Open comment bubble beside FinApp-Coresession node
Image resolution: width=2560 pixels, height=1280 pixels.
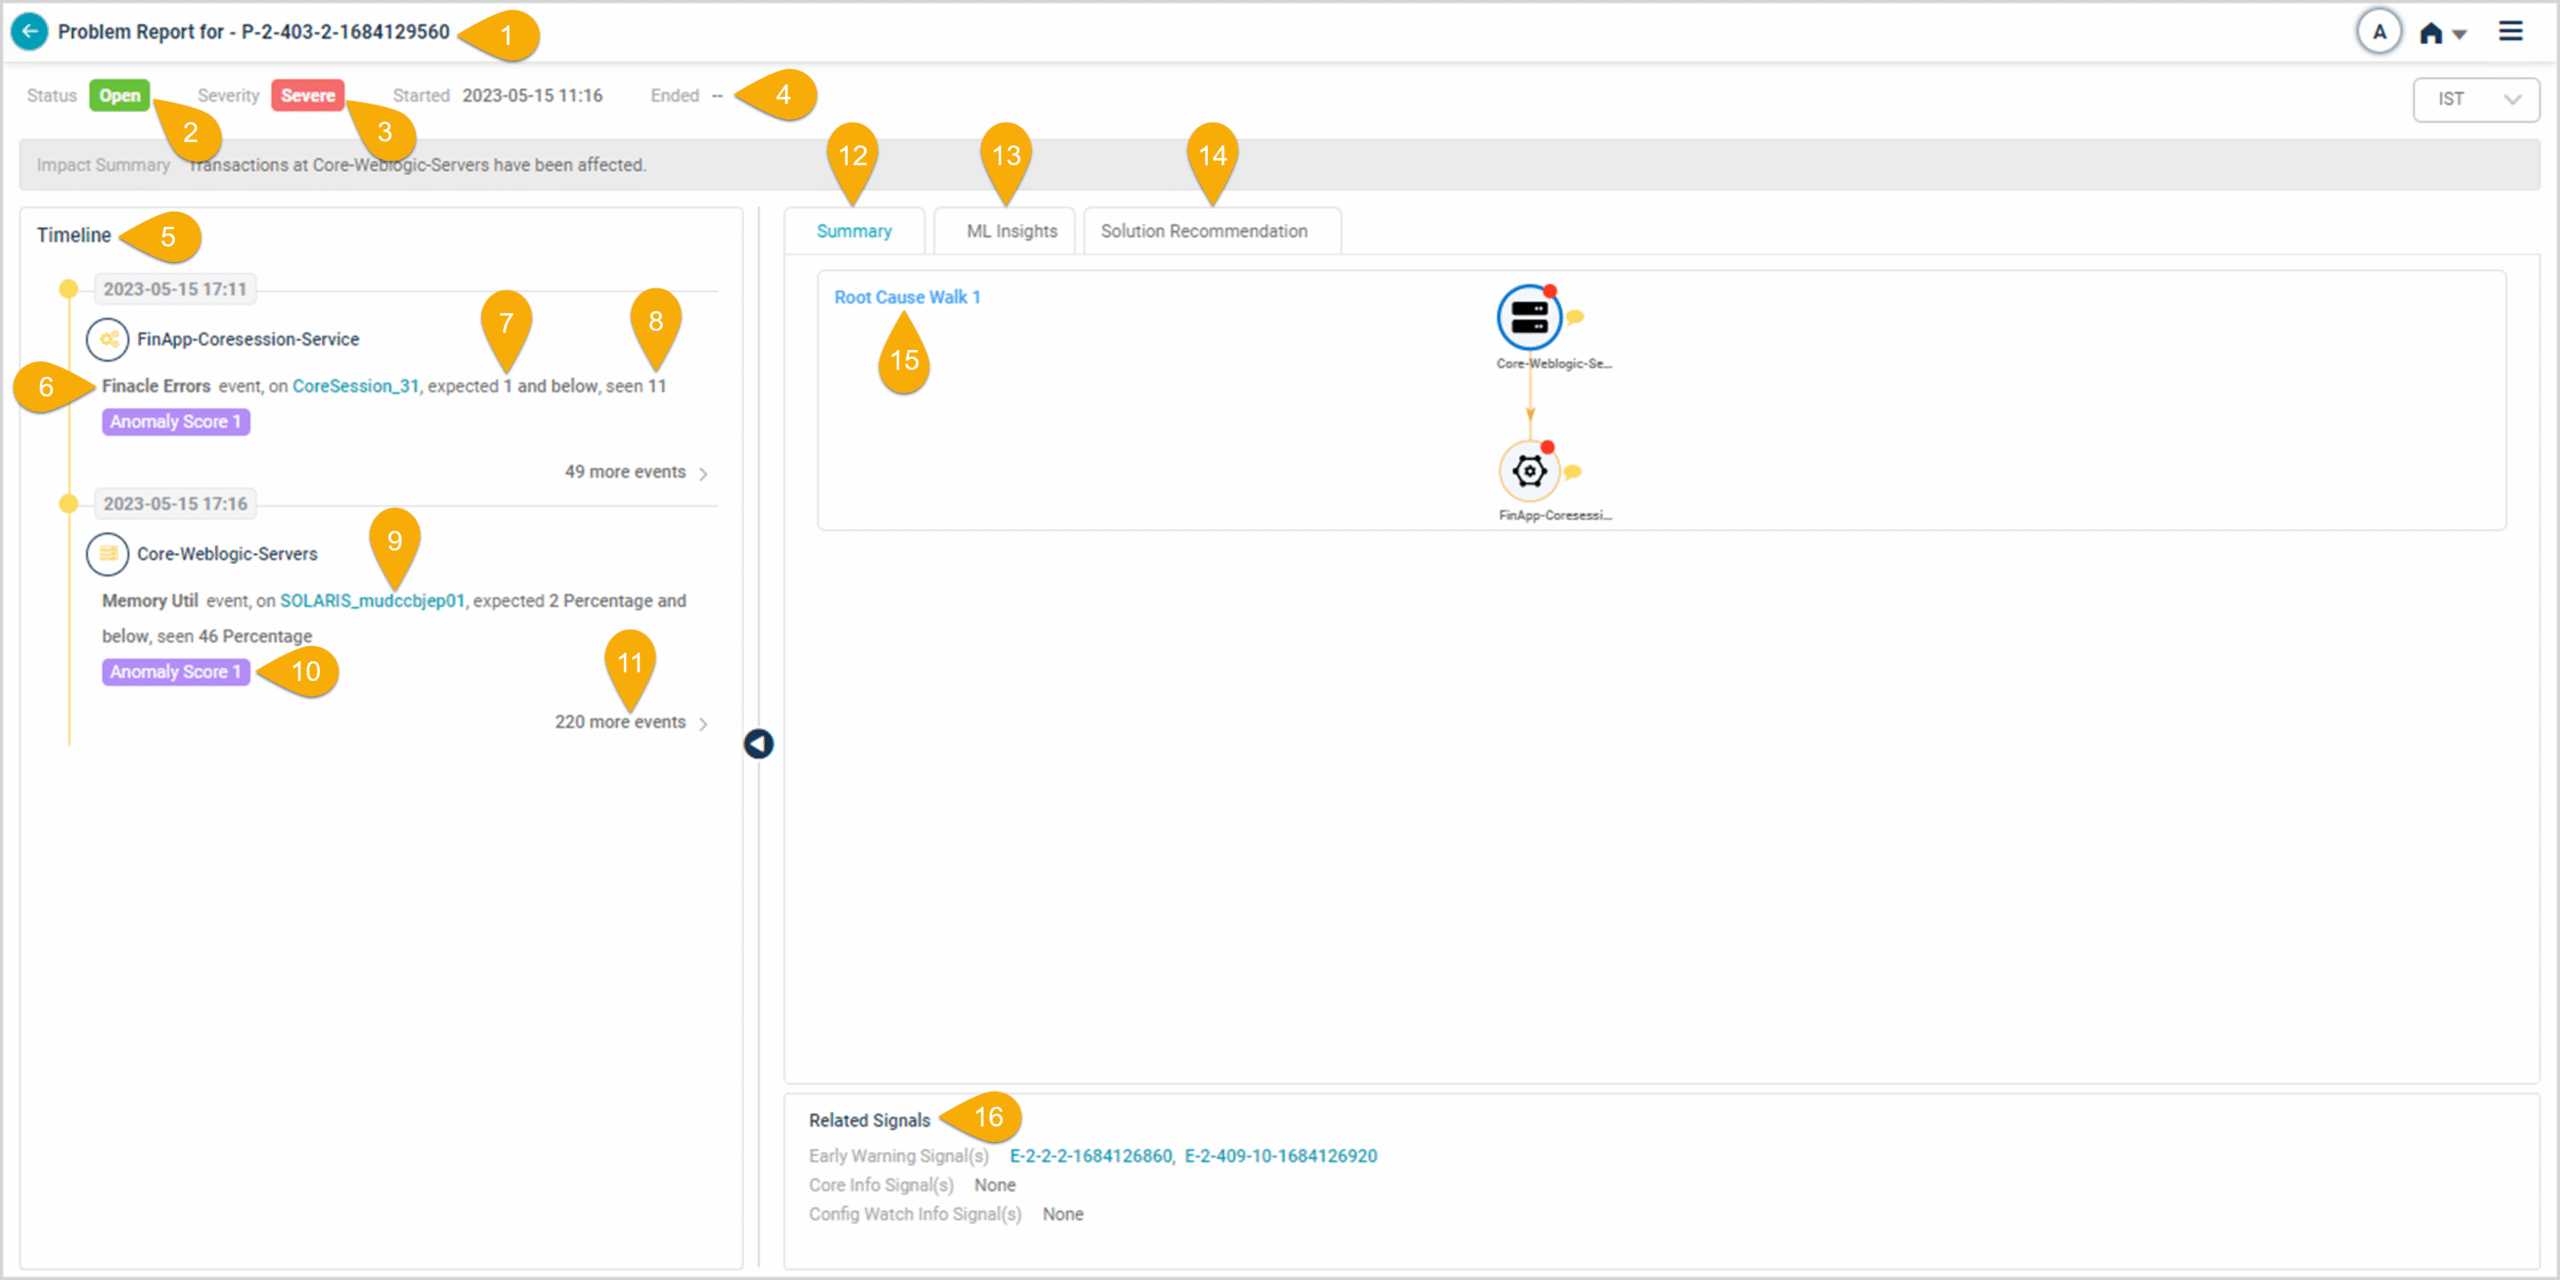coord(1572,472)
